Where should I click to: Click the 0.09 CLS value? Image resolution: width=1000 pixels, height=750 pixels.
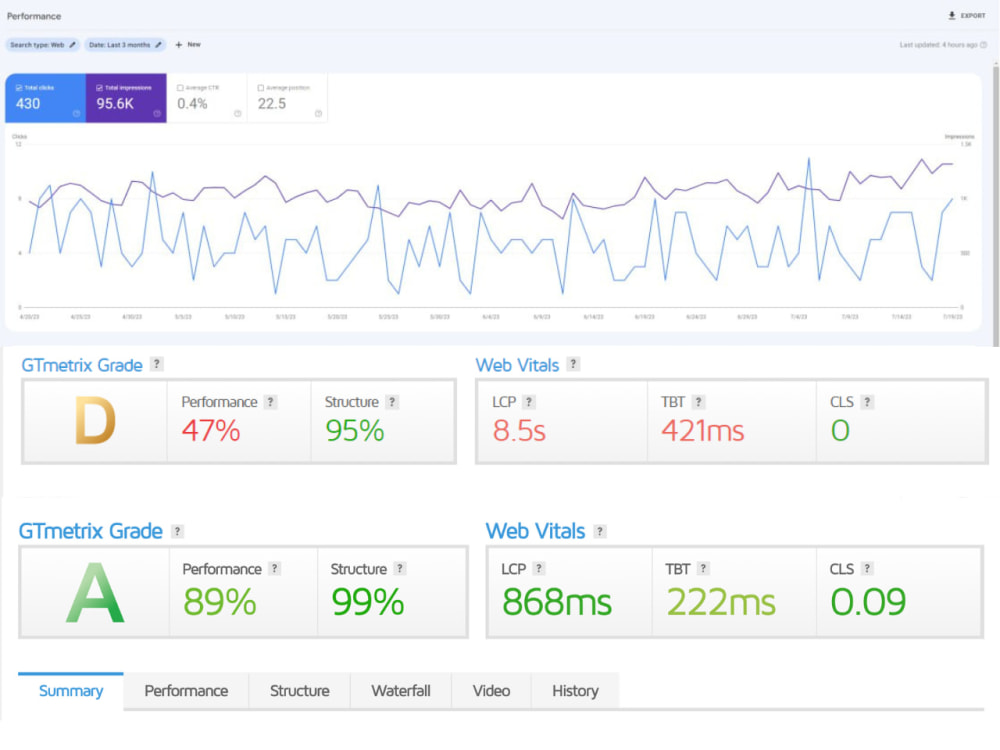[x=868, y=602]
